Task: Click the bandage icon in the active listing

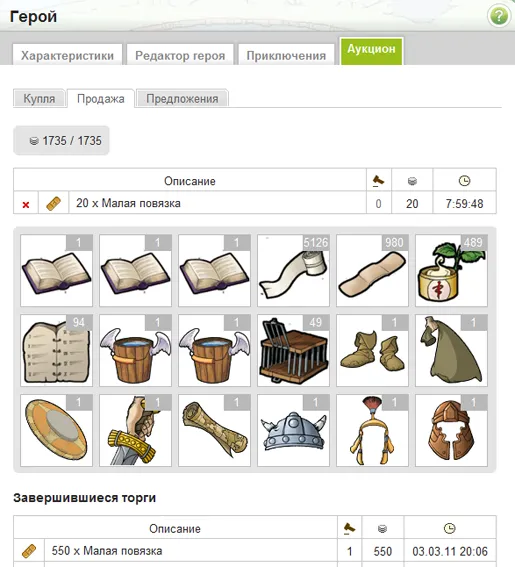Action: tap(54, 204)
